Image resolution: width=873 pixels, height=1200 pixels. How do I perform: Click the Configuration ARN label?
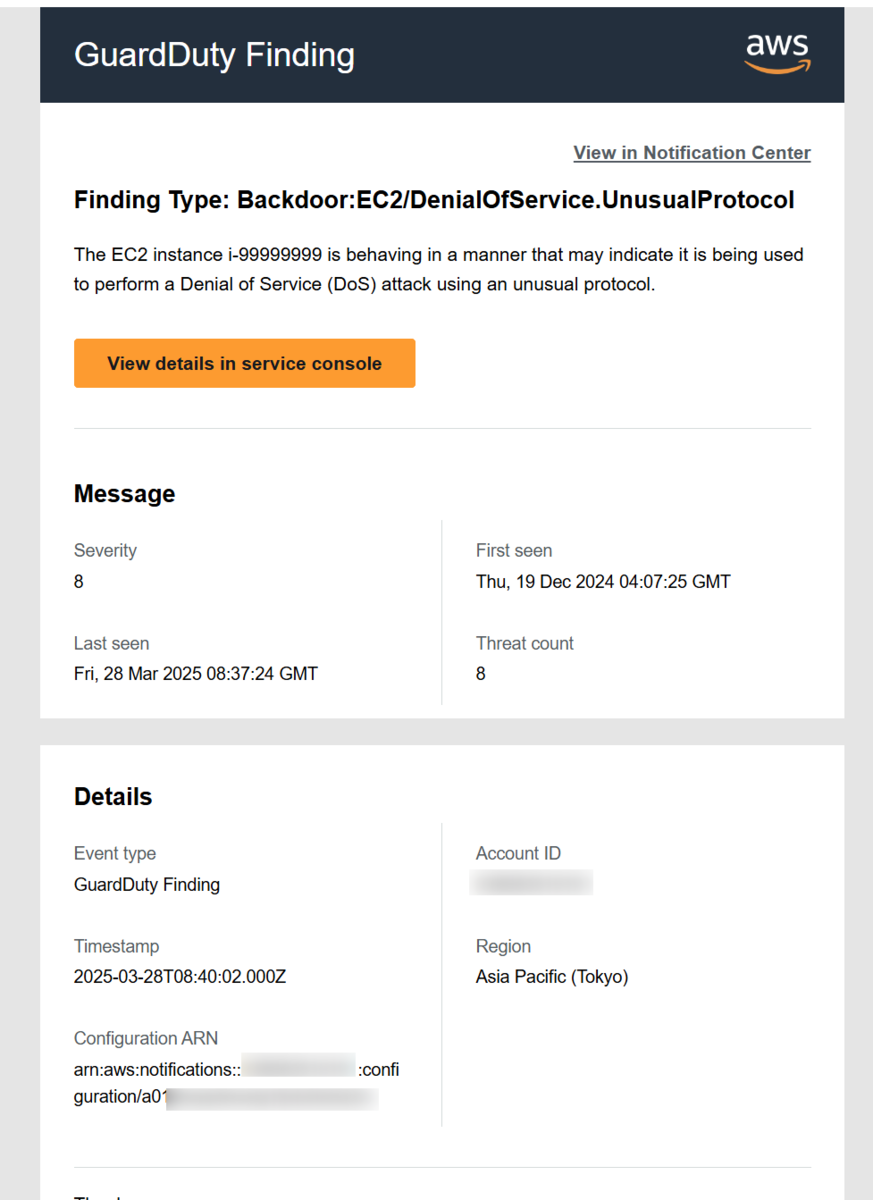(146, 1039)
